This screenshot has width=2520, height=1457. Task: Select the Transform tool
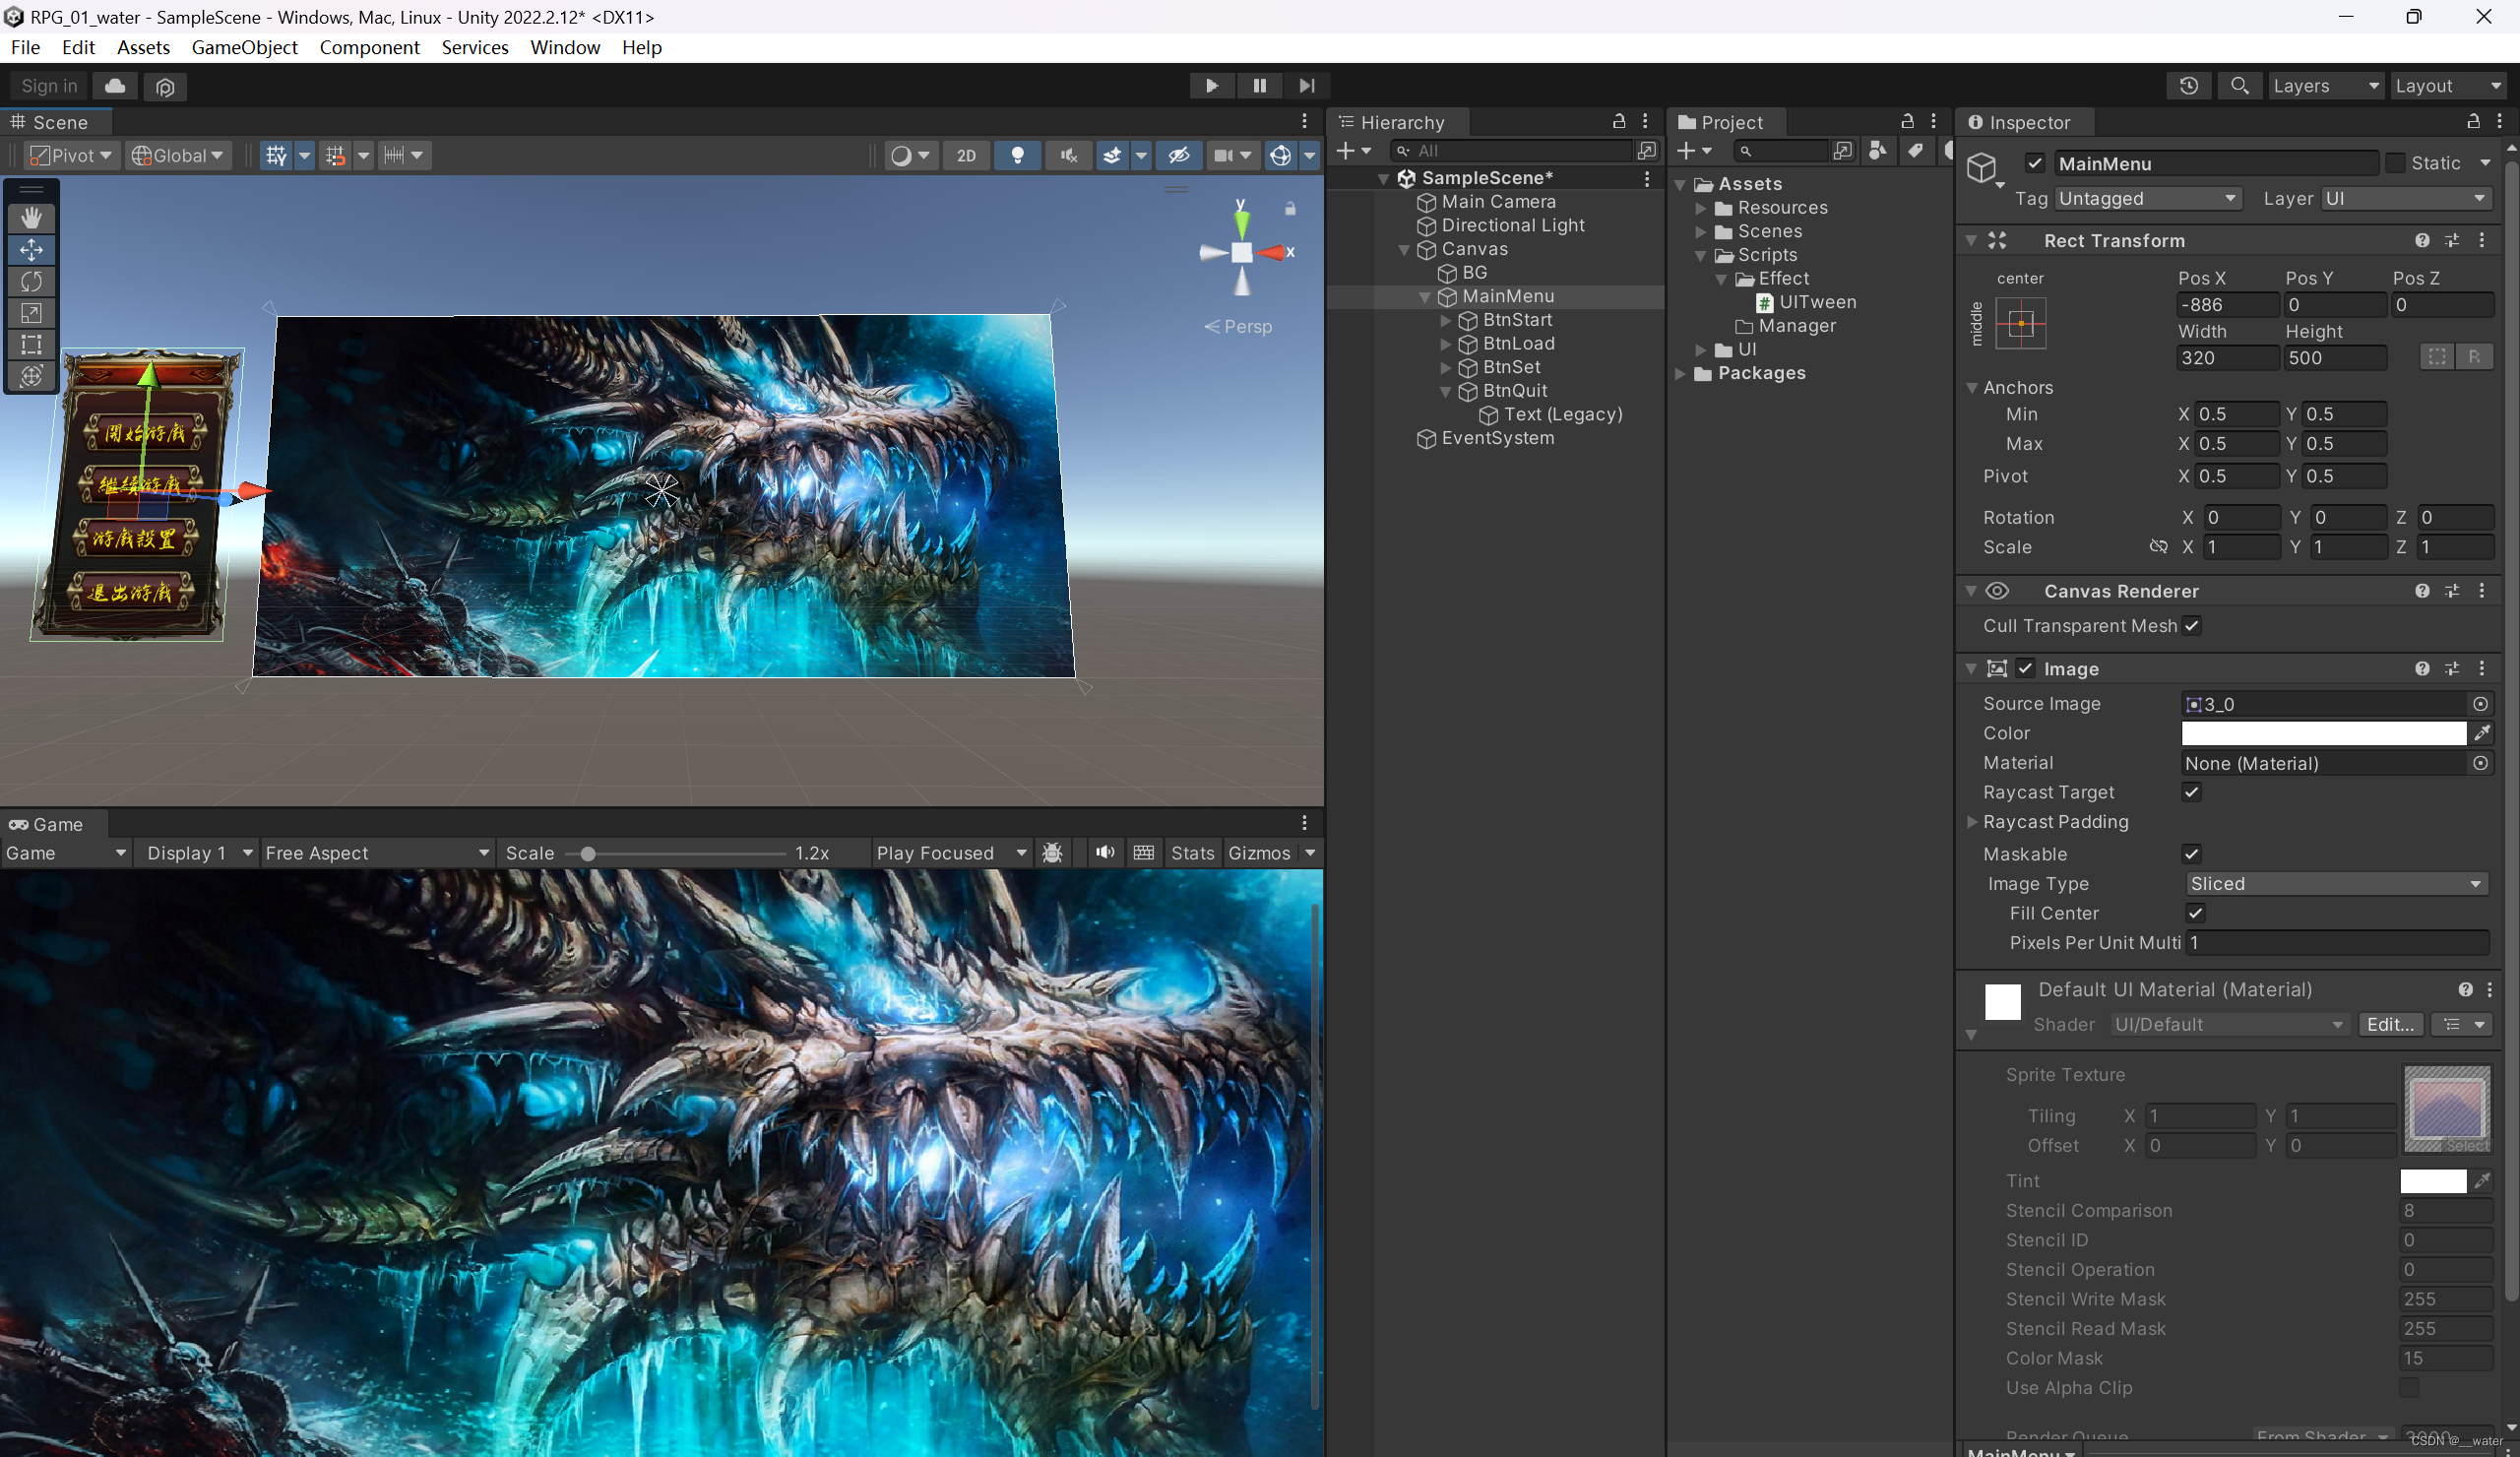click(31, 376)
